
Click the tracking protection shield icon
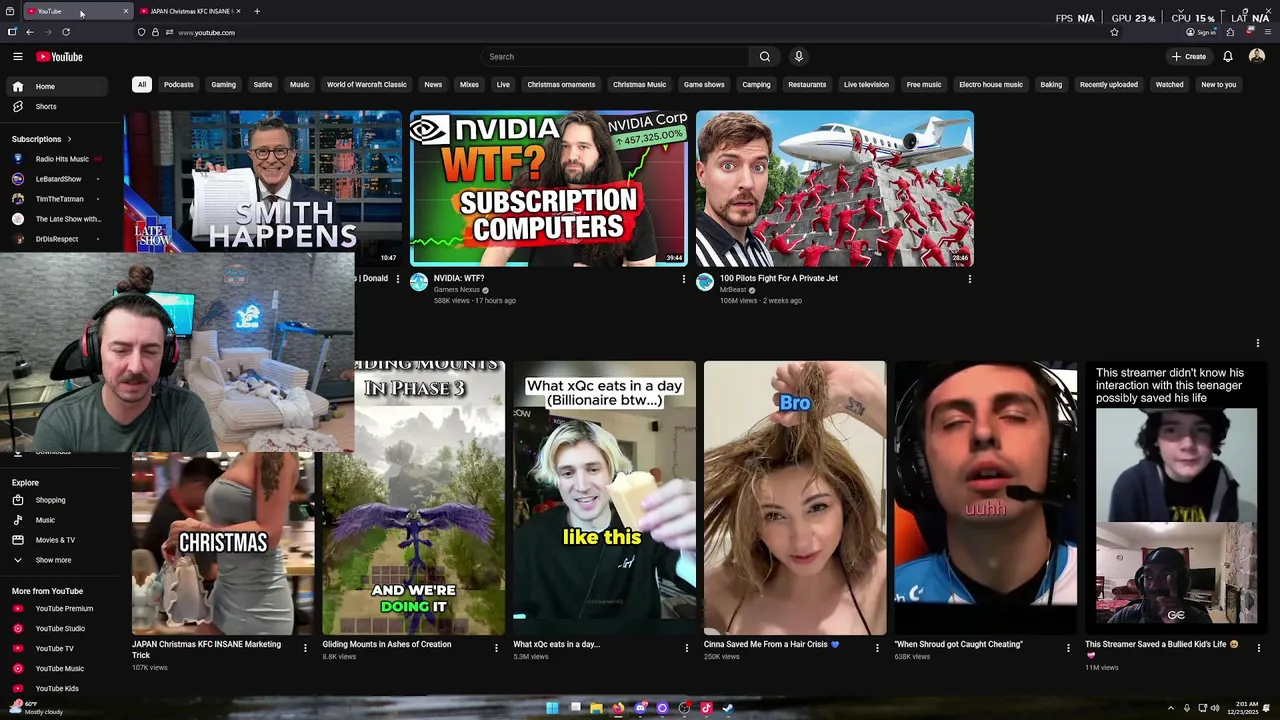(141, 32)
